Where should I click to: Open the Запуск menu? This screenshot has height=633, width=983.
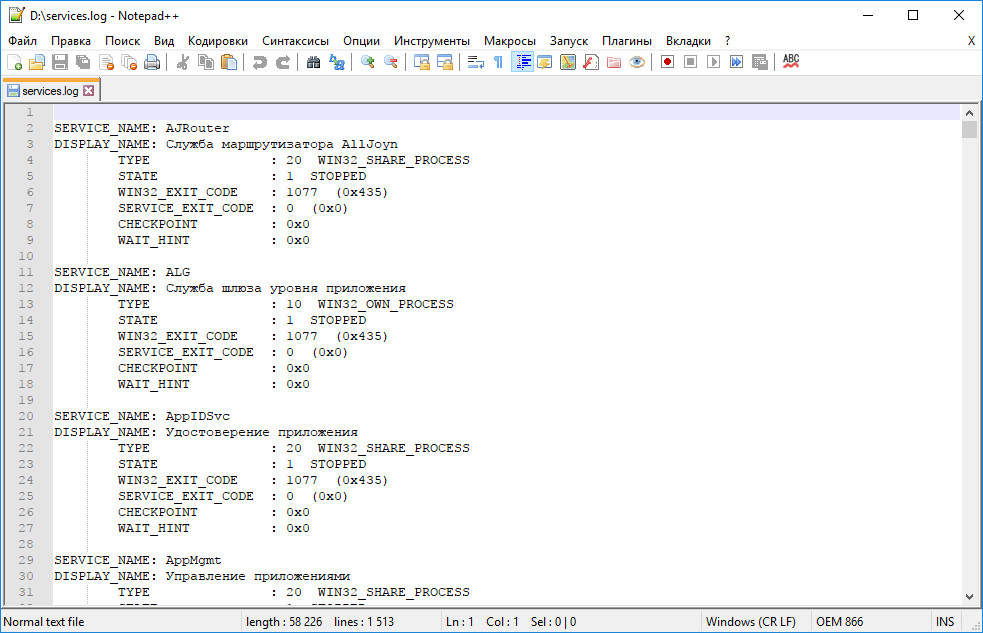click(x=569, y=41)
